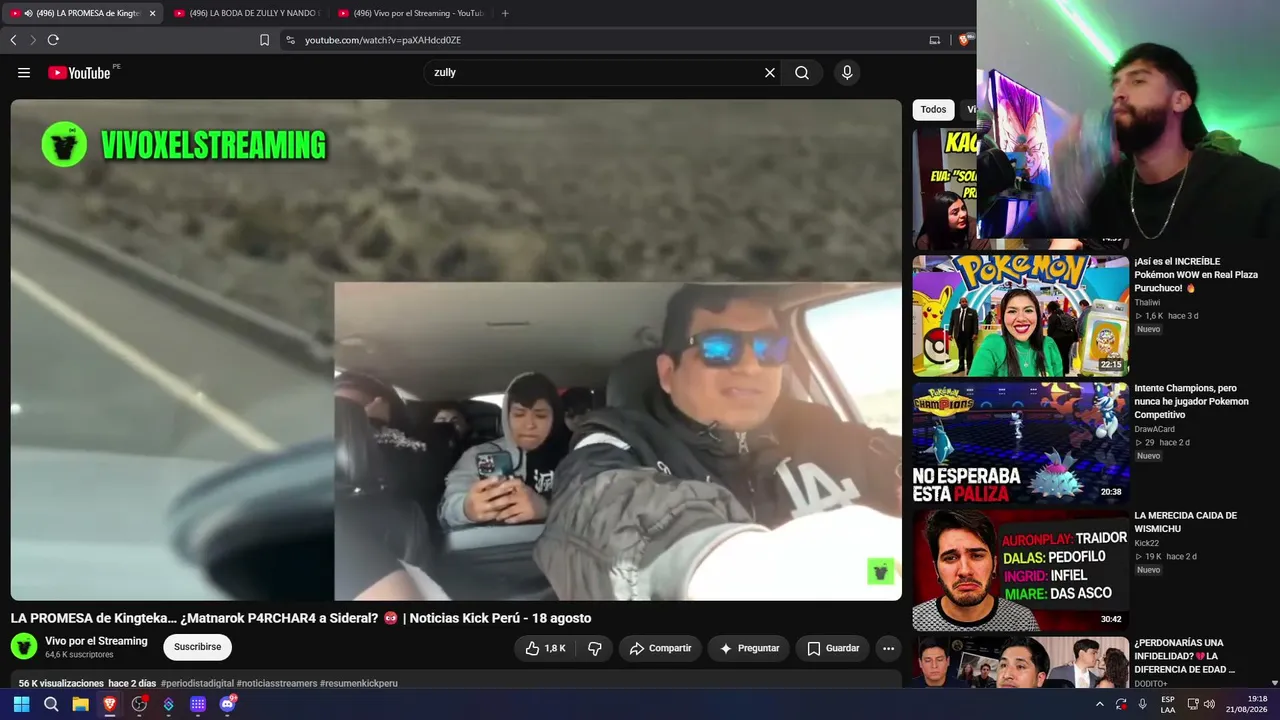Image resolution: width=1280 pixels, height=720 pixels.
Task: Bookmark this page from the address bar
Action: [264, 40]
